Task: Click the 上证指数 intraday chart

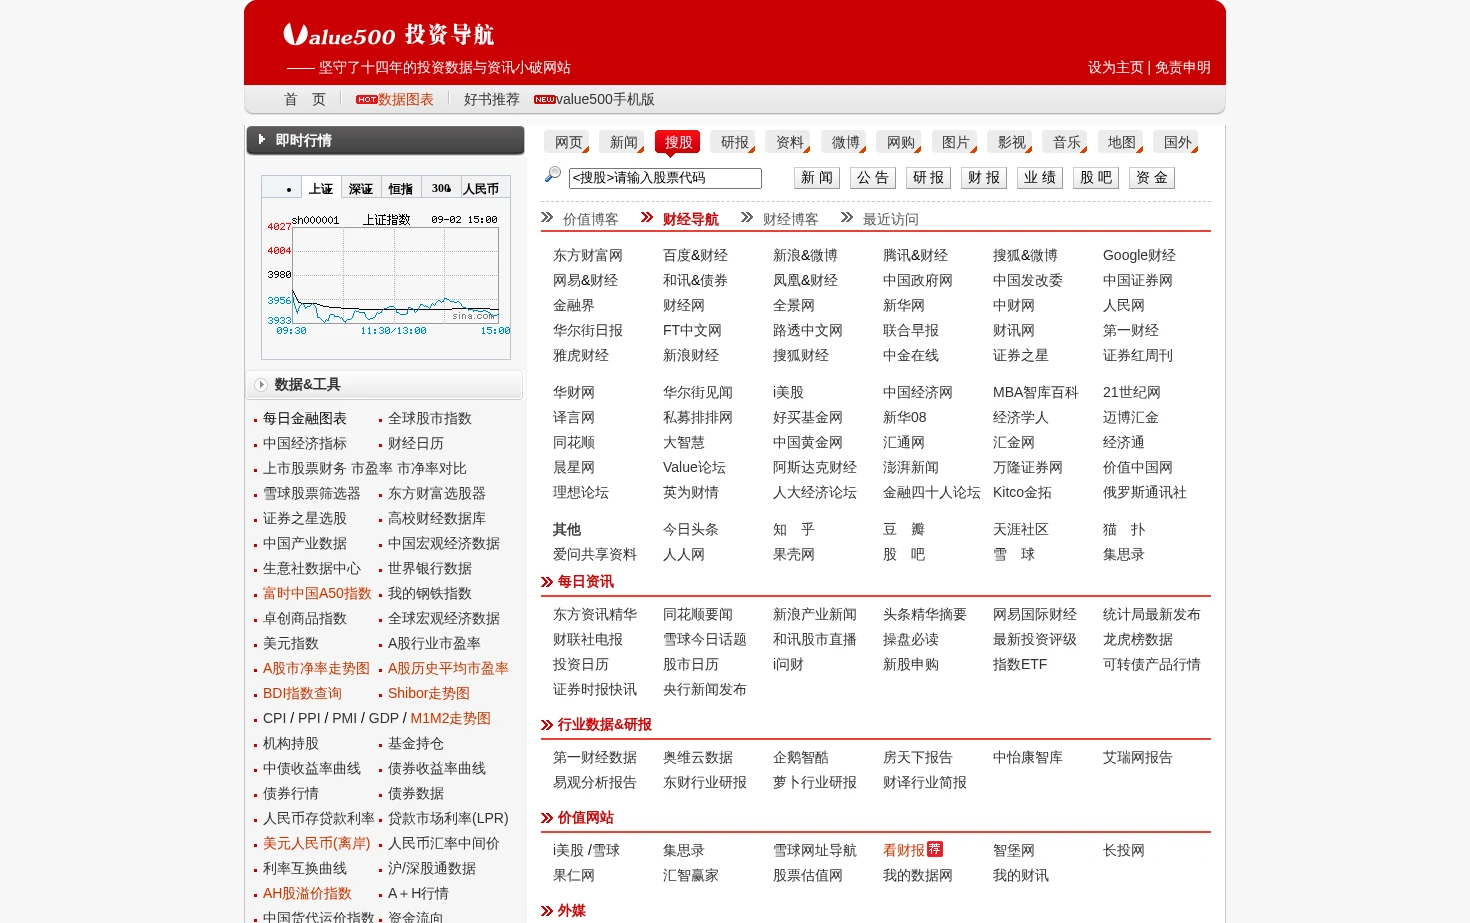Action: [x=386, y=273]
